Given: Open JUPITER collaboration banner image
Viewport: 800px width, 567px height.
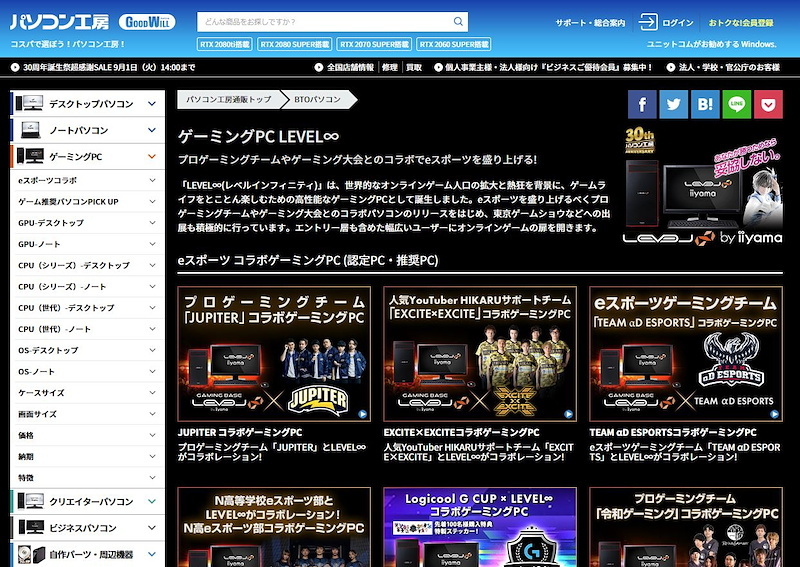Looking at the screenshot, I should coord(274,354).
